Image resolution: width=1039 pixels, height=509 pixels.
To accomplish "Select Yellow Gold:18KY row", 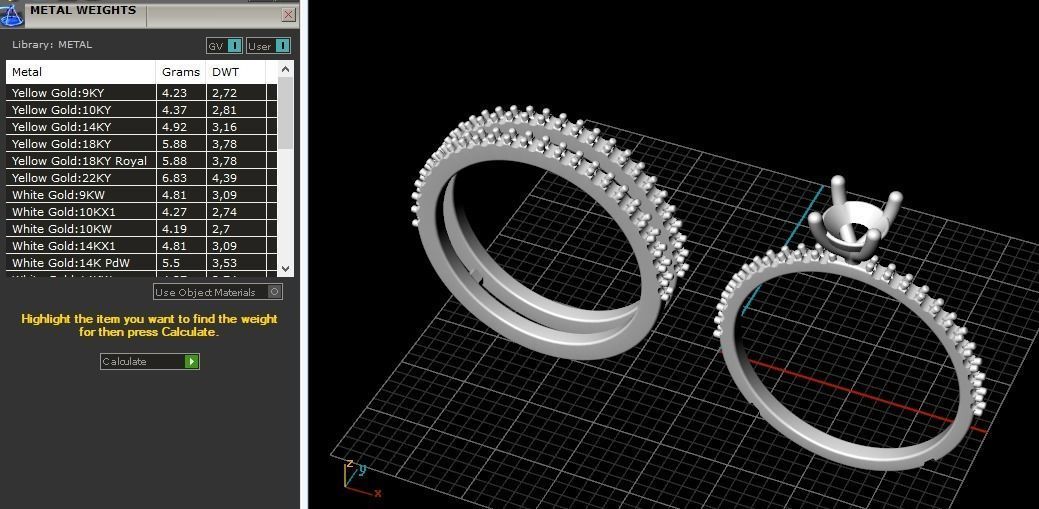I will pyautogui.click(x=141, y=144).
